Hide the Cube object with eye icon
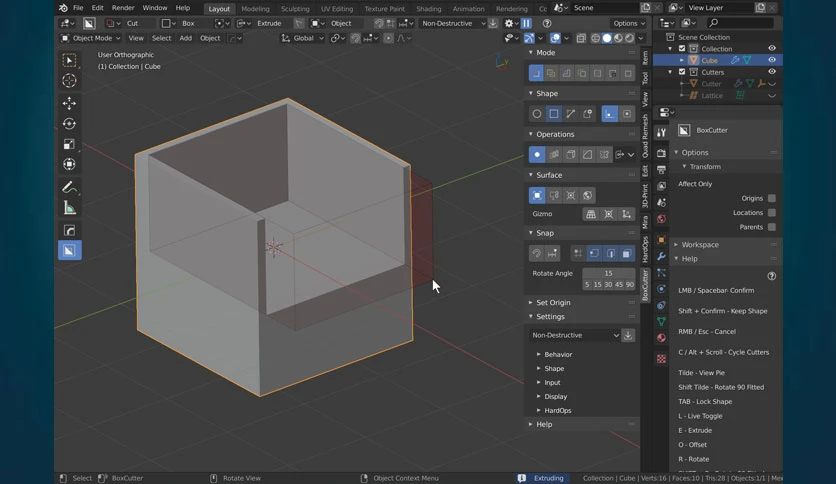Screen dimensions: 836x484 [x=771, y=60]
